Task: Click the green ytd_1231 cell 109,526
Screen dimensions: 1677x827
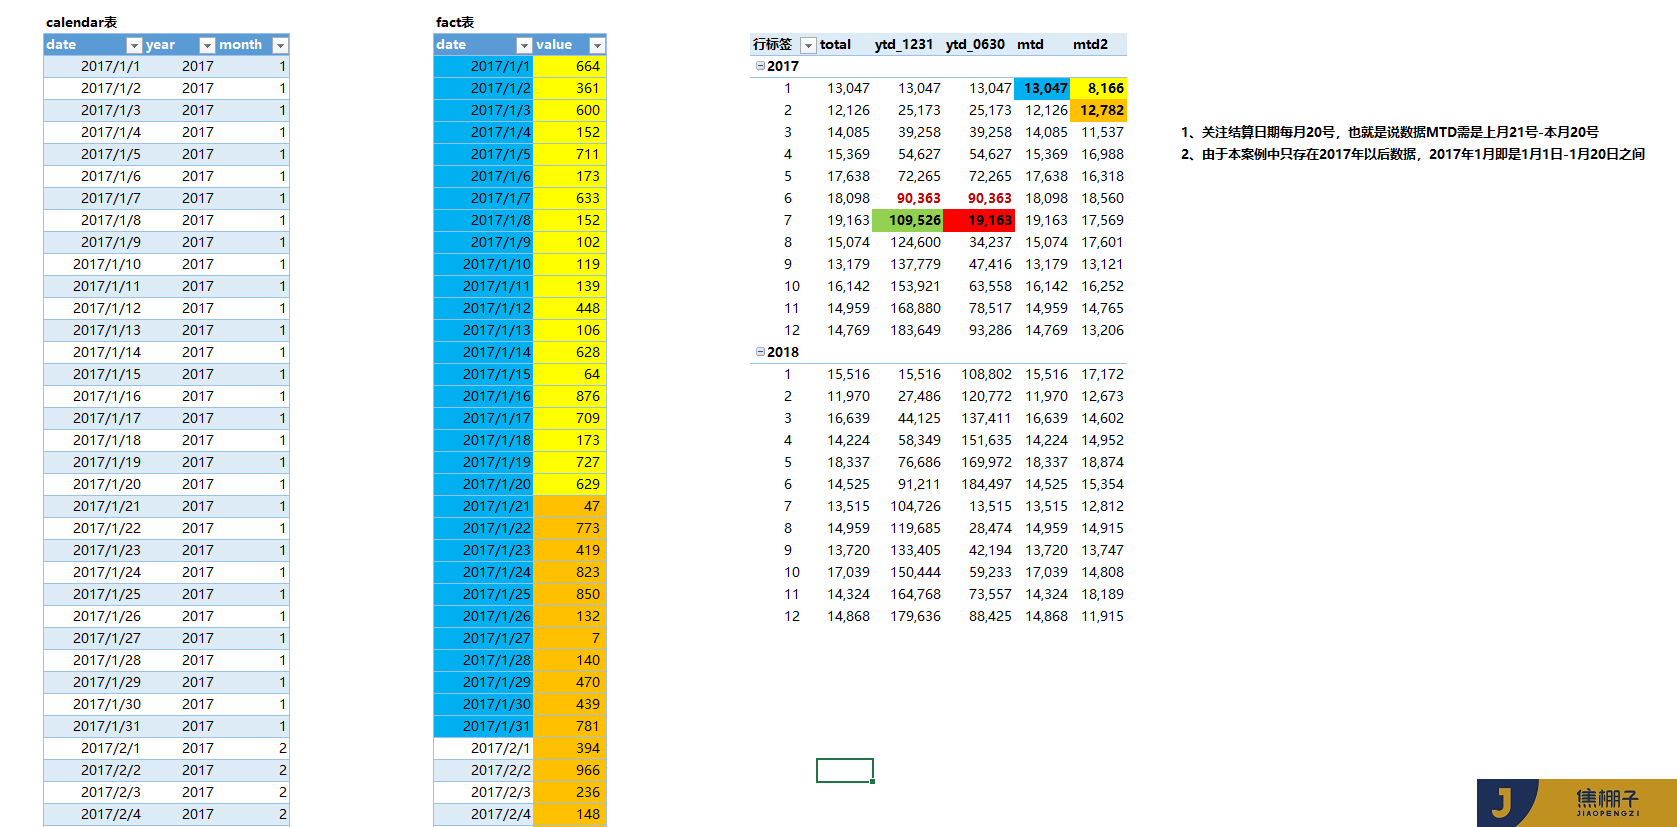Action: 907,220
